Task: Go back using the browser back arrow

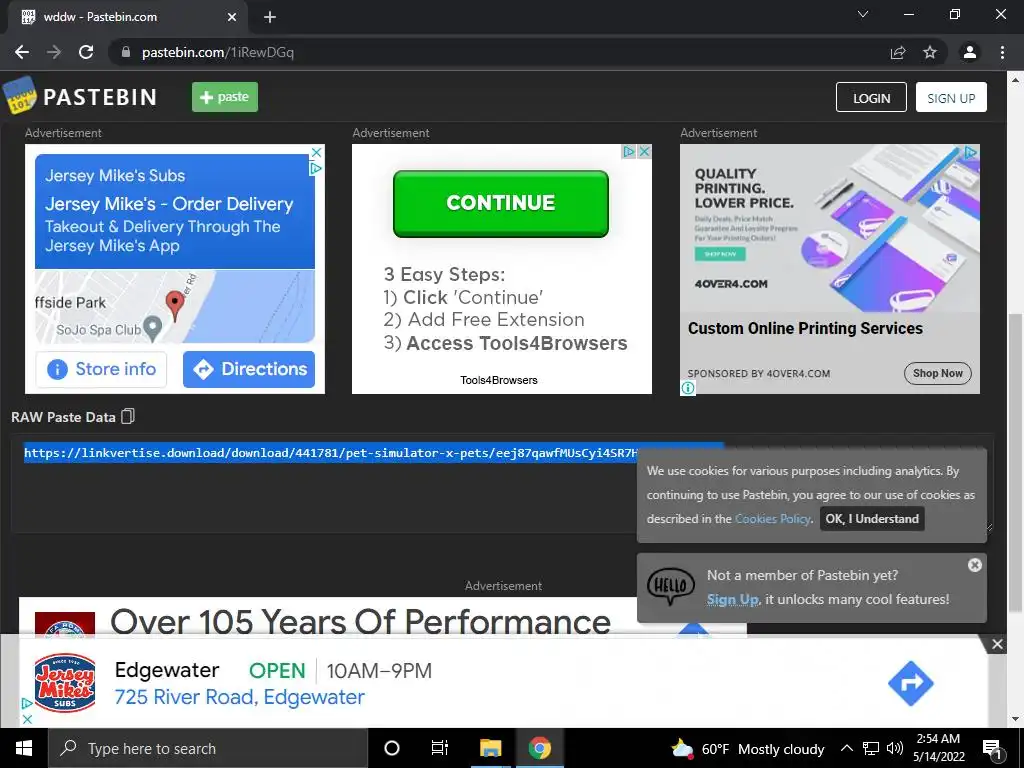Action: coord(22,52)
